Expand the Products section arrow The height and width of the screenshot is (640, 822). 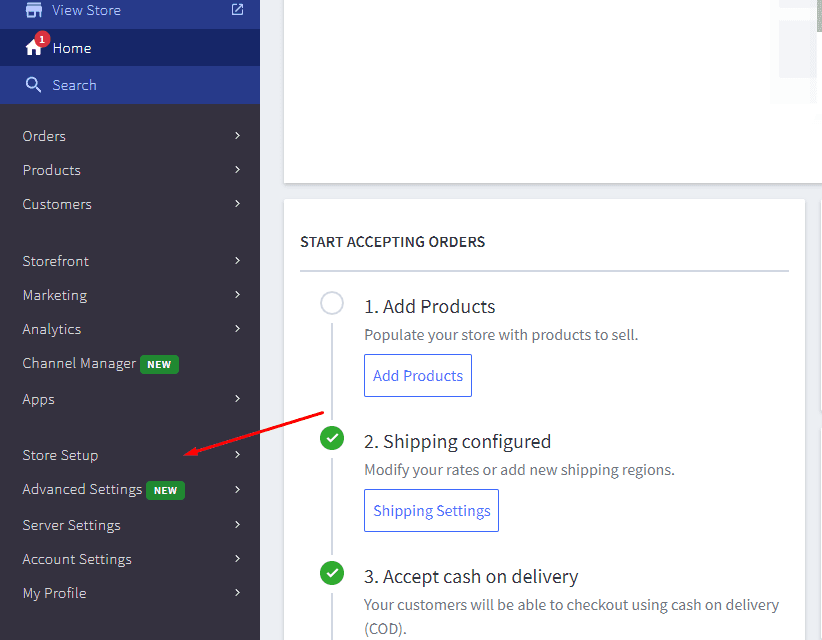point(237,170)
